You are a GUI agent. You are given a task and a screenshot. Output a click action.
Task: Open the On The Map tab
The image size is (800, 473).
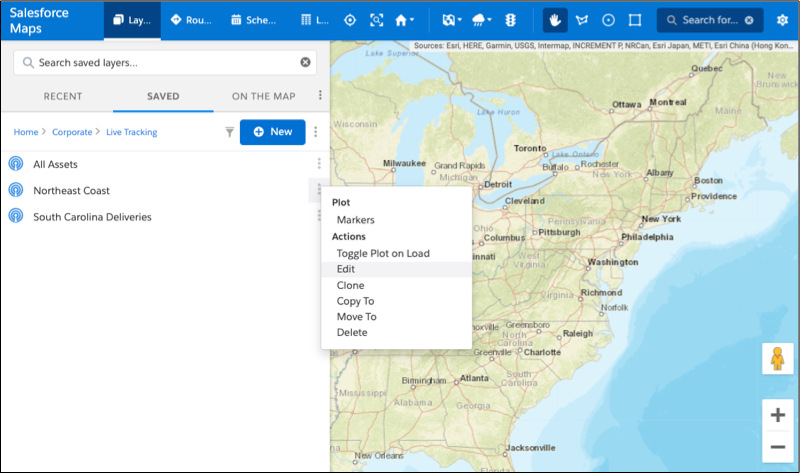(263, 96)
